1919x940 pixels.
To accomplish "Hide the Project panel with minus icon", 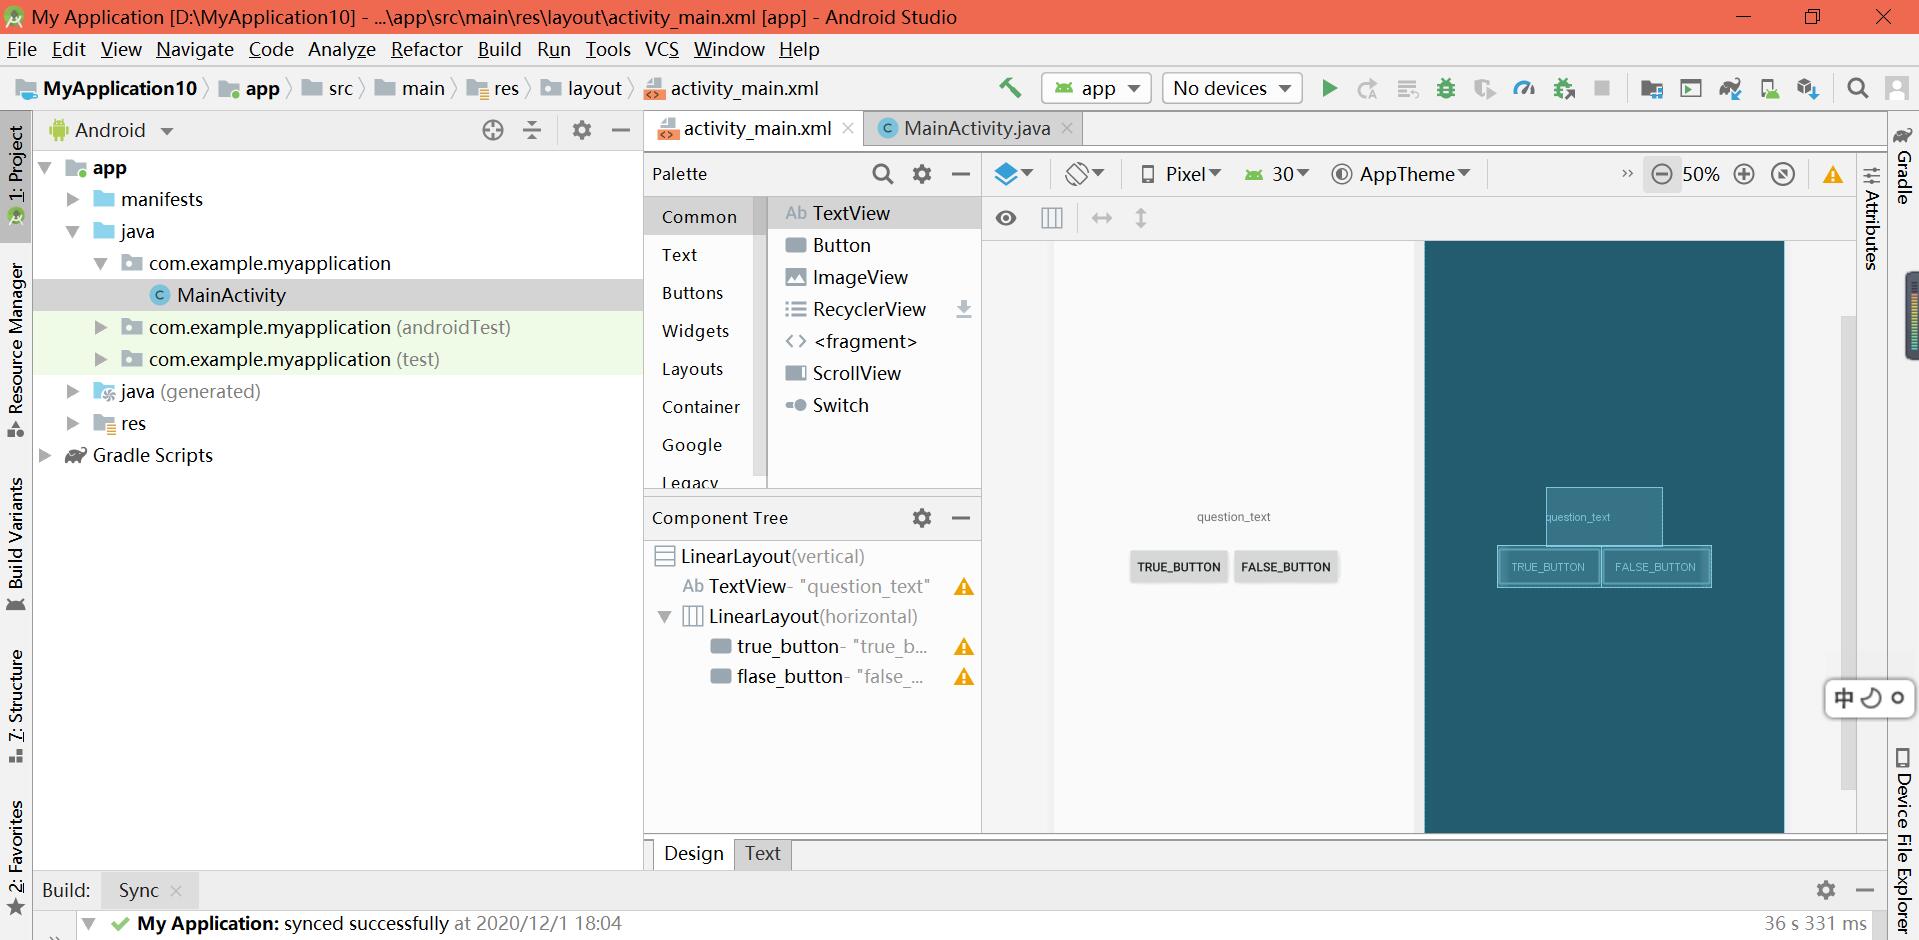I will pos(620,130).
